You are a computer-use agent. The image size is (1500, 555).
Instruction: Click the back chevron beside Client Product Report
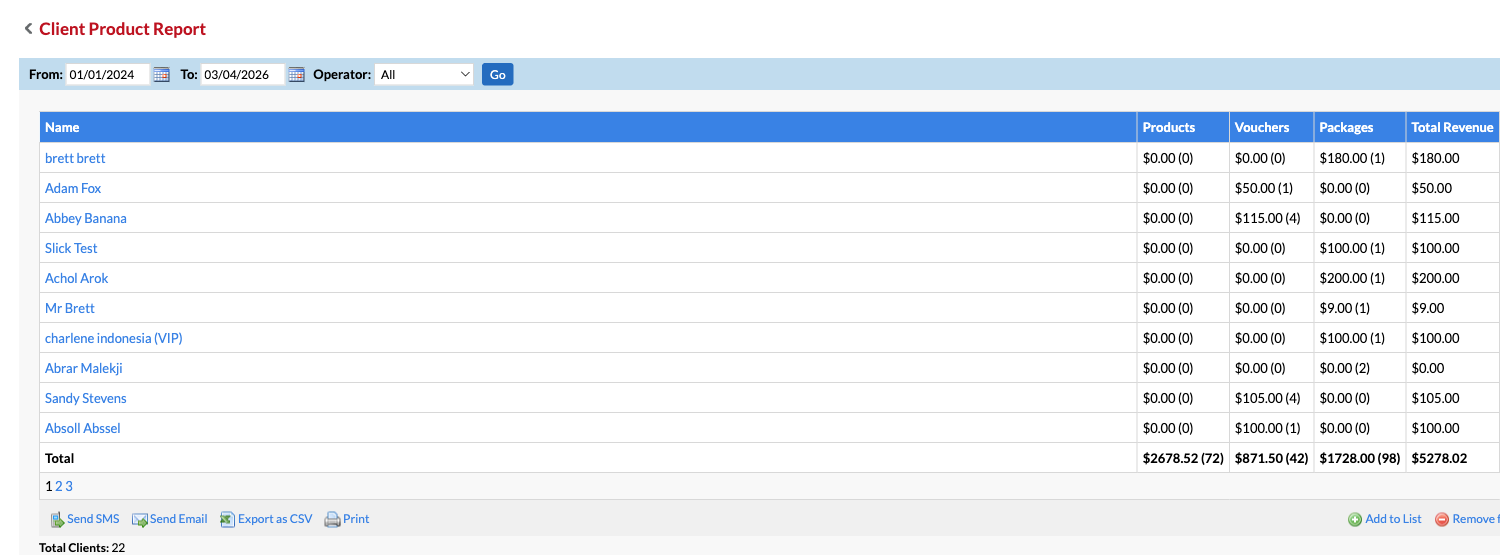(28, 29)
